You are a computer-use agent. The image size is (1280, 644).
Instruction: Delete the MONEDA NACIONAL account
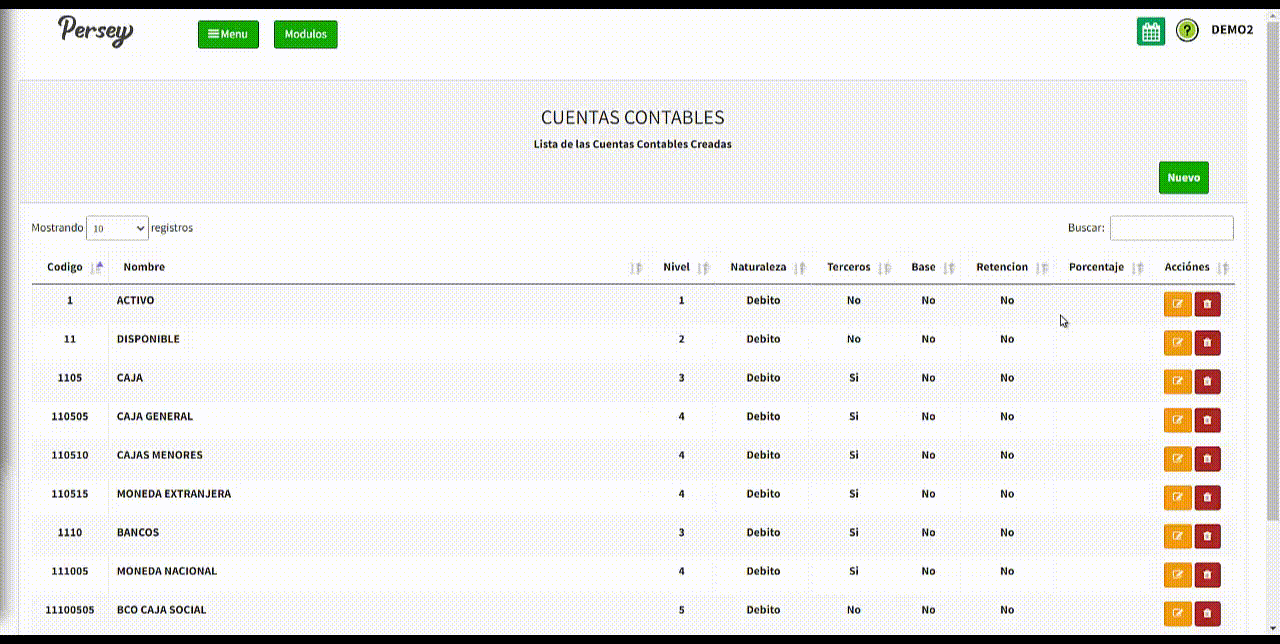pos(1207,575)
